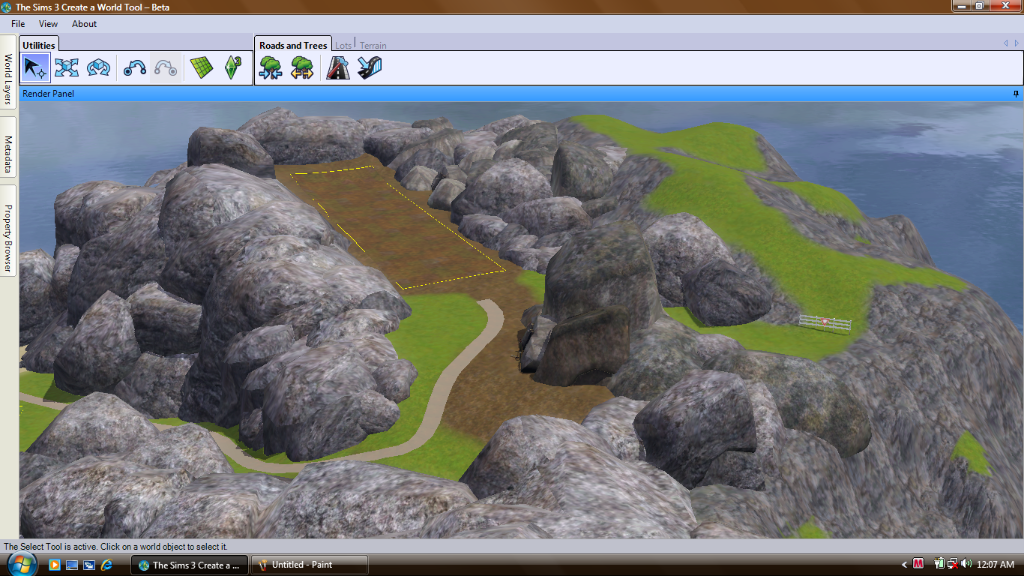
Task: Switch to the Terrain tab
Action: pyautogui.click(x=373, y=46)
